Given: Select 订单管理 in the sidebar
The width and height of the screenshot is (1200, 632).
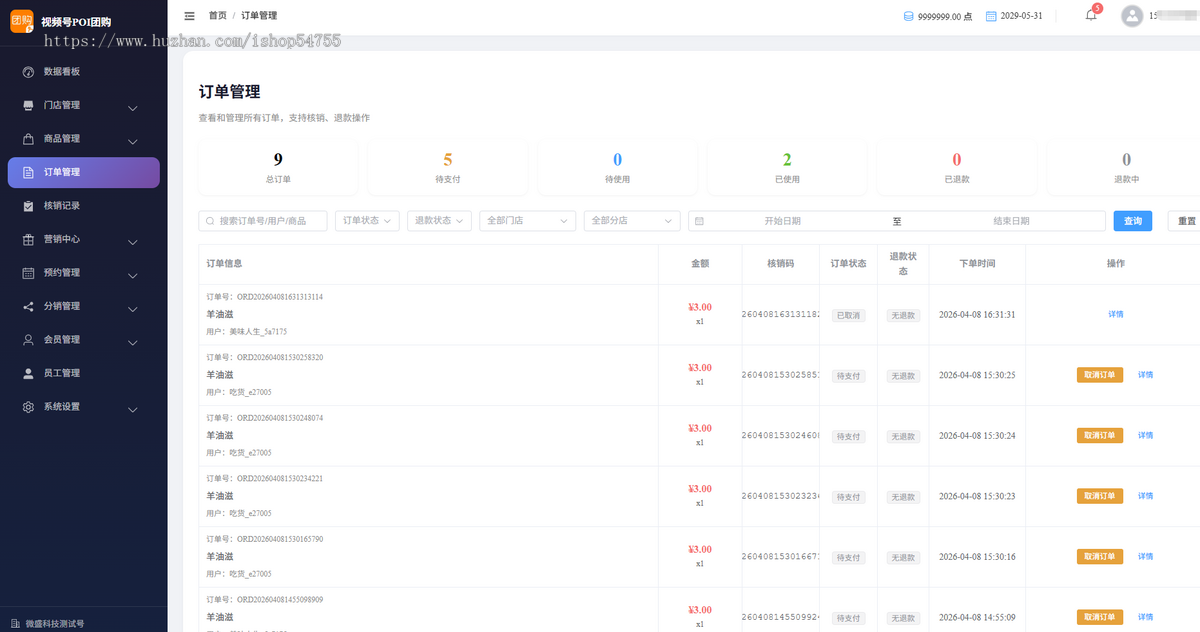Looking at the screenshot, I should tap(84, 172).
